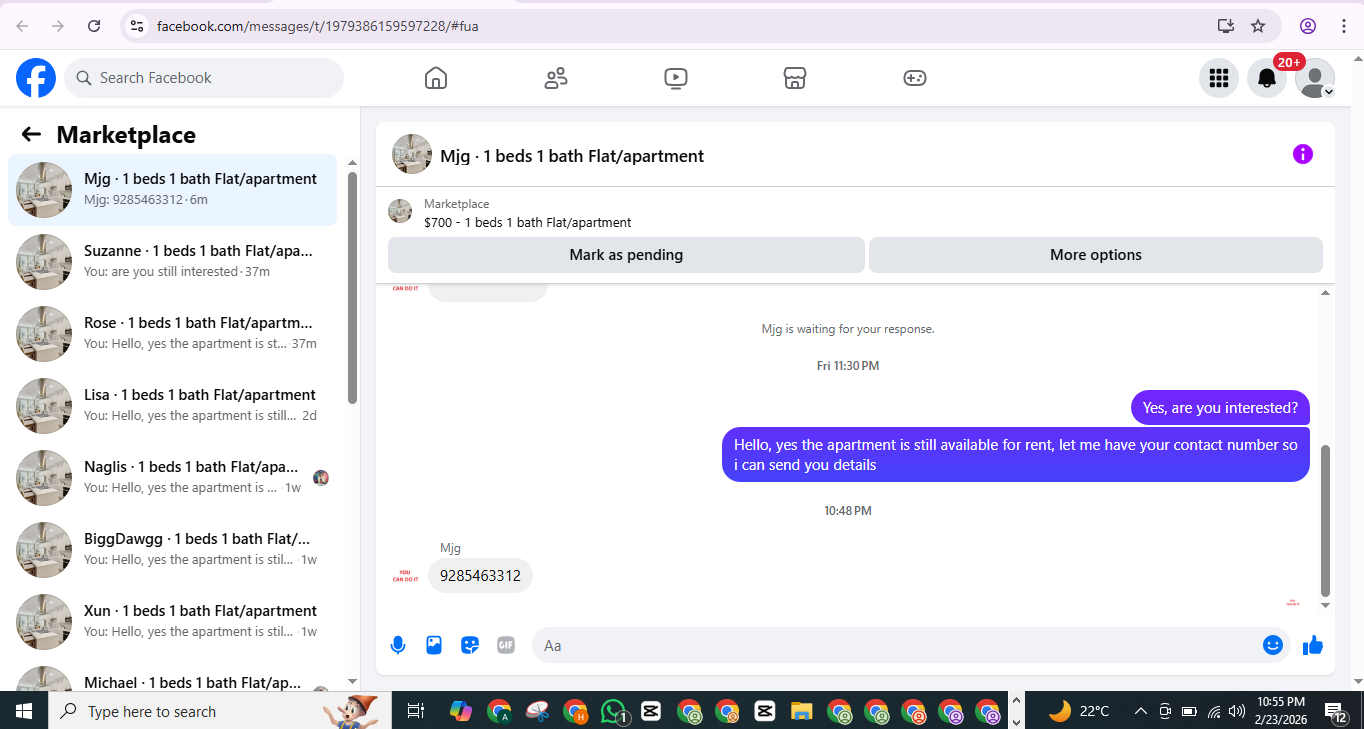Image resolution: width=1364 pixels, height=729 pixels.
Task: Open Copilot from taskbar
Action: (x=461, y=711)
